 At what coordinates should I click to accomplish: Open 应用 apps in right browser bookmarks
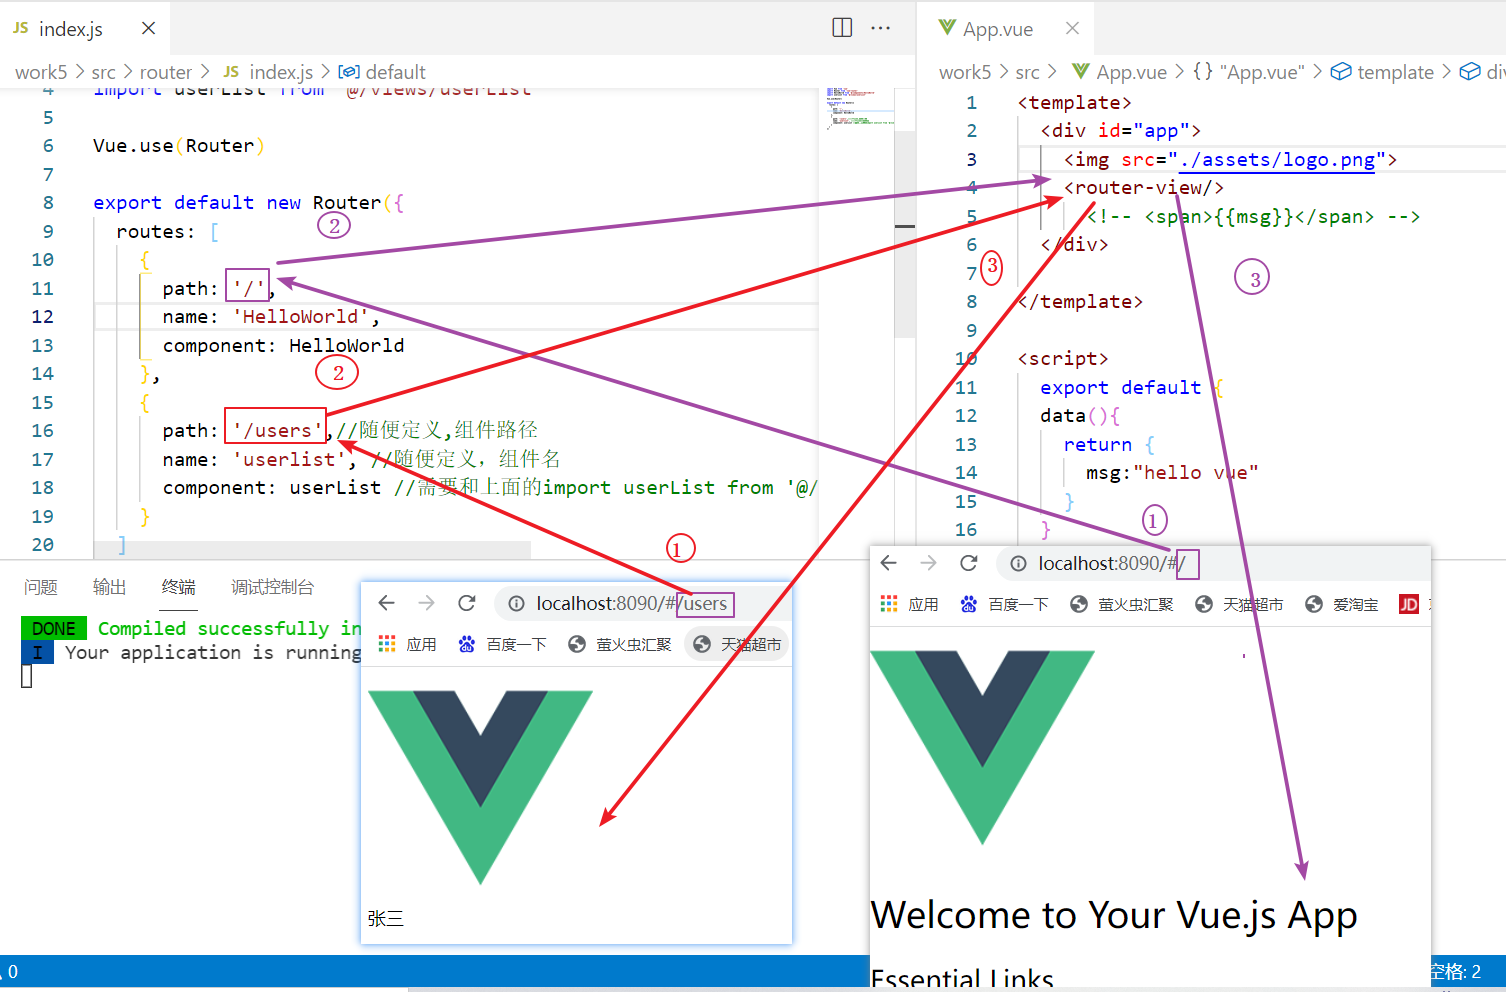pyautogui.click(x=909, y=604)
